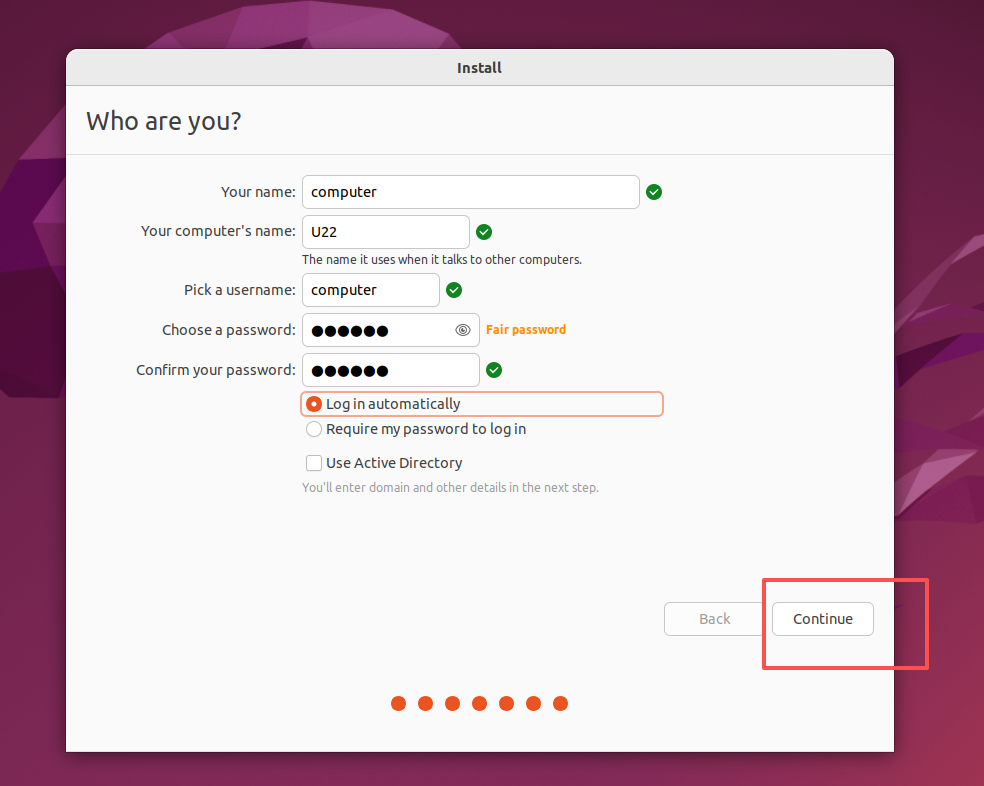Click the Confirm your password: label
The width and height of the screenshot is (984, 786).
click(216, 370)
